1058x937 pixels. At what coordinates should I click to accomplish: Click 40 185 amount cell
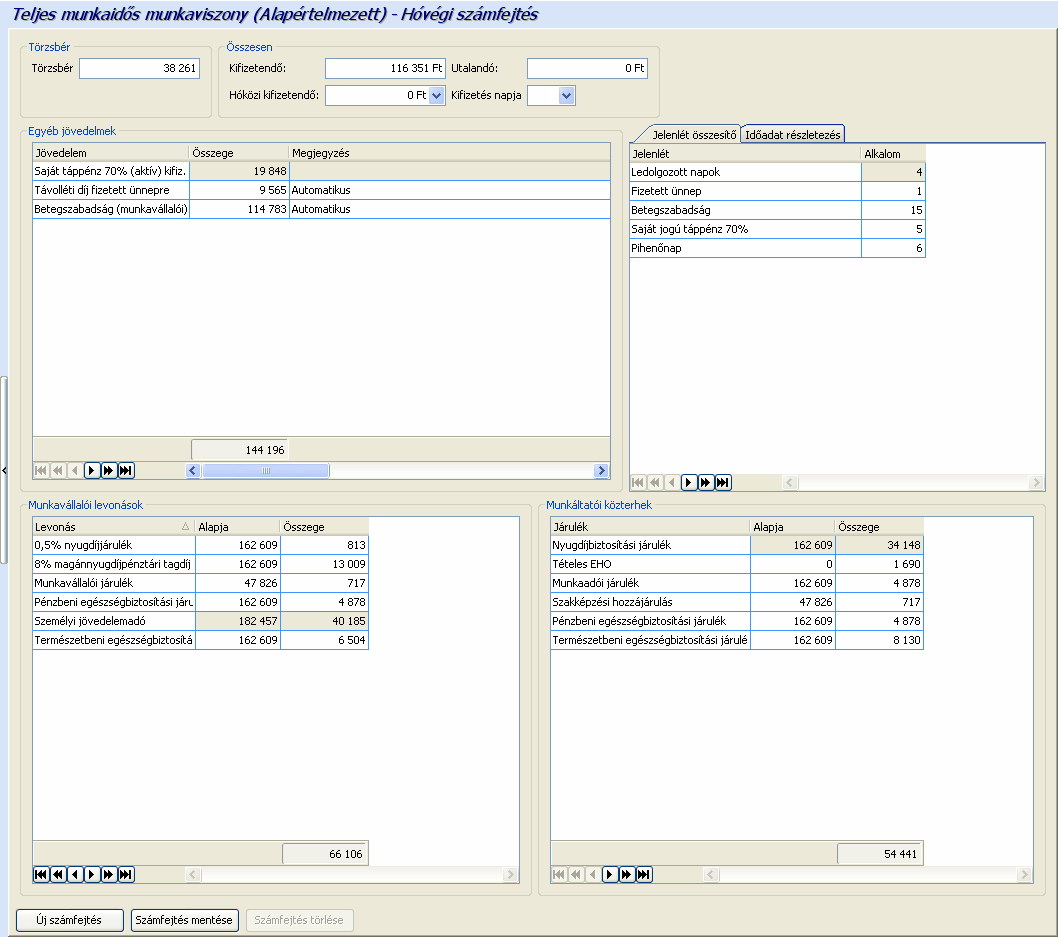(x=325, y=621)
